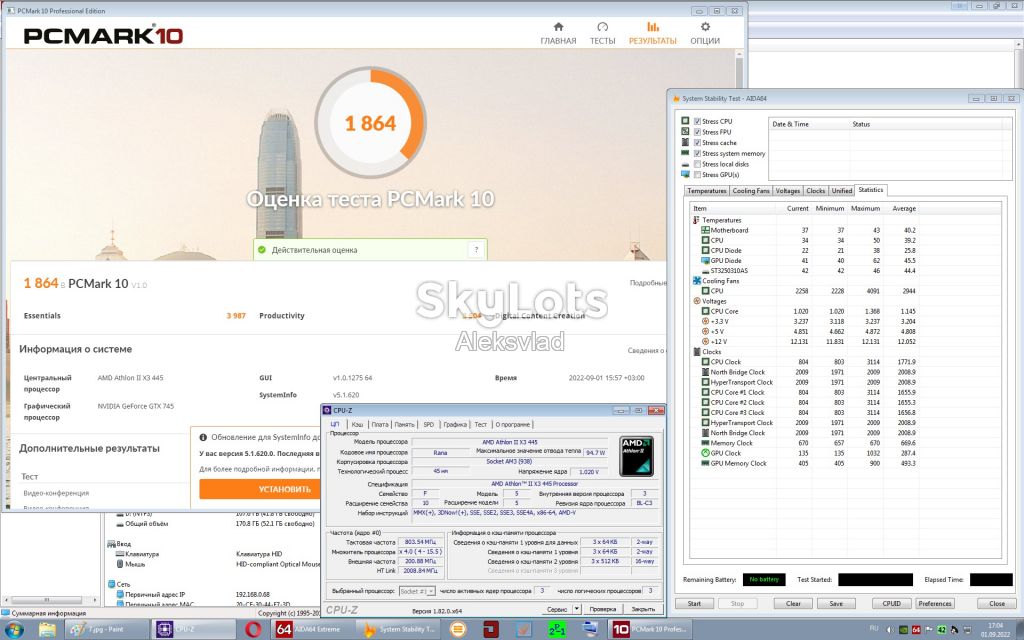Open the ГЛАВНАЯ home icon in PCMark

(558, 27)
